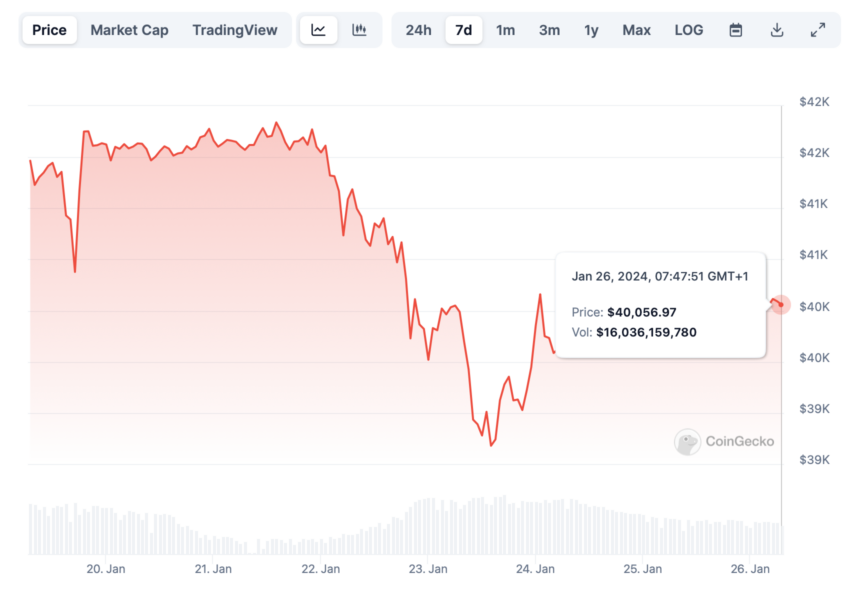This screenshot has width=850, height=591.
Task: Download the chart data
Action: click(x=777, y=30)
